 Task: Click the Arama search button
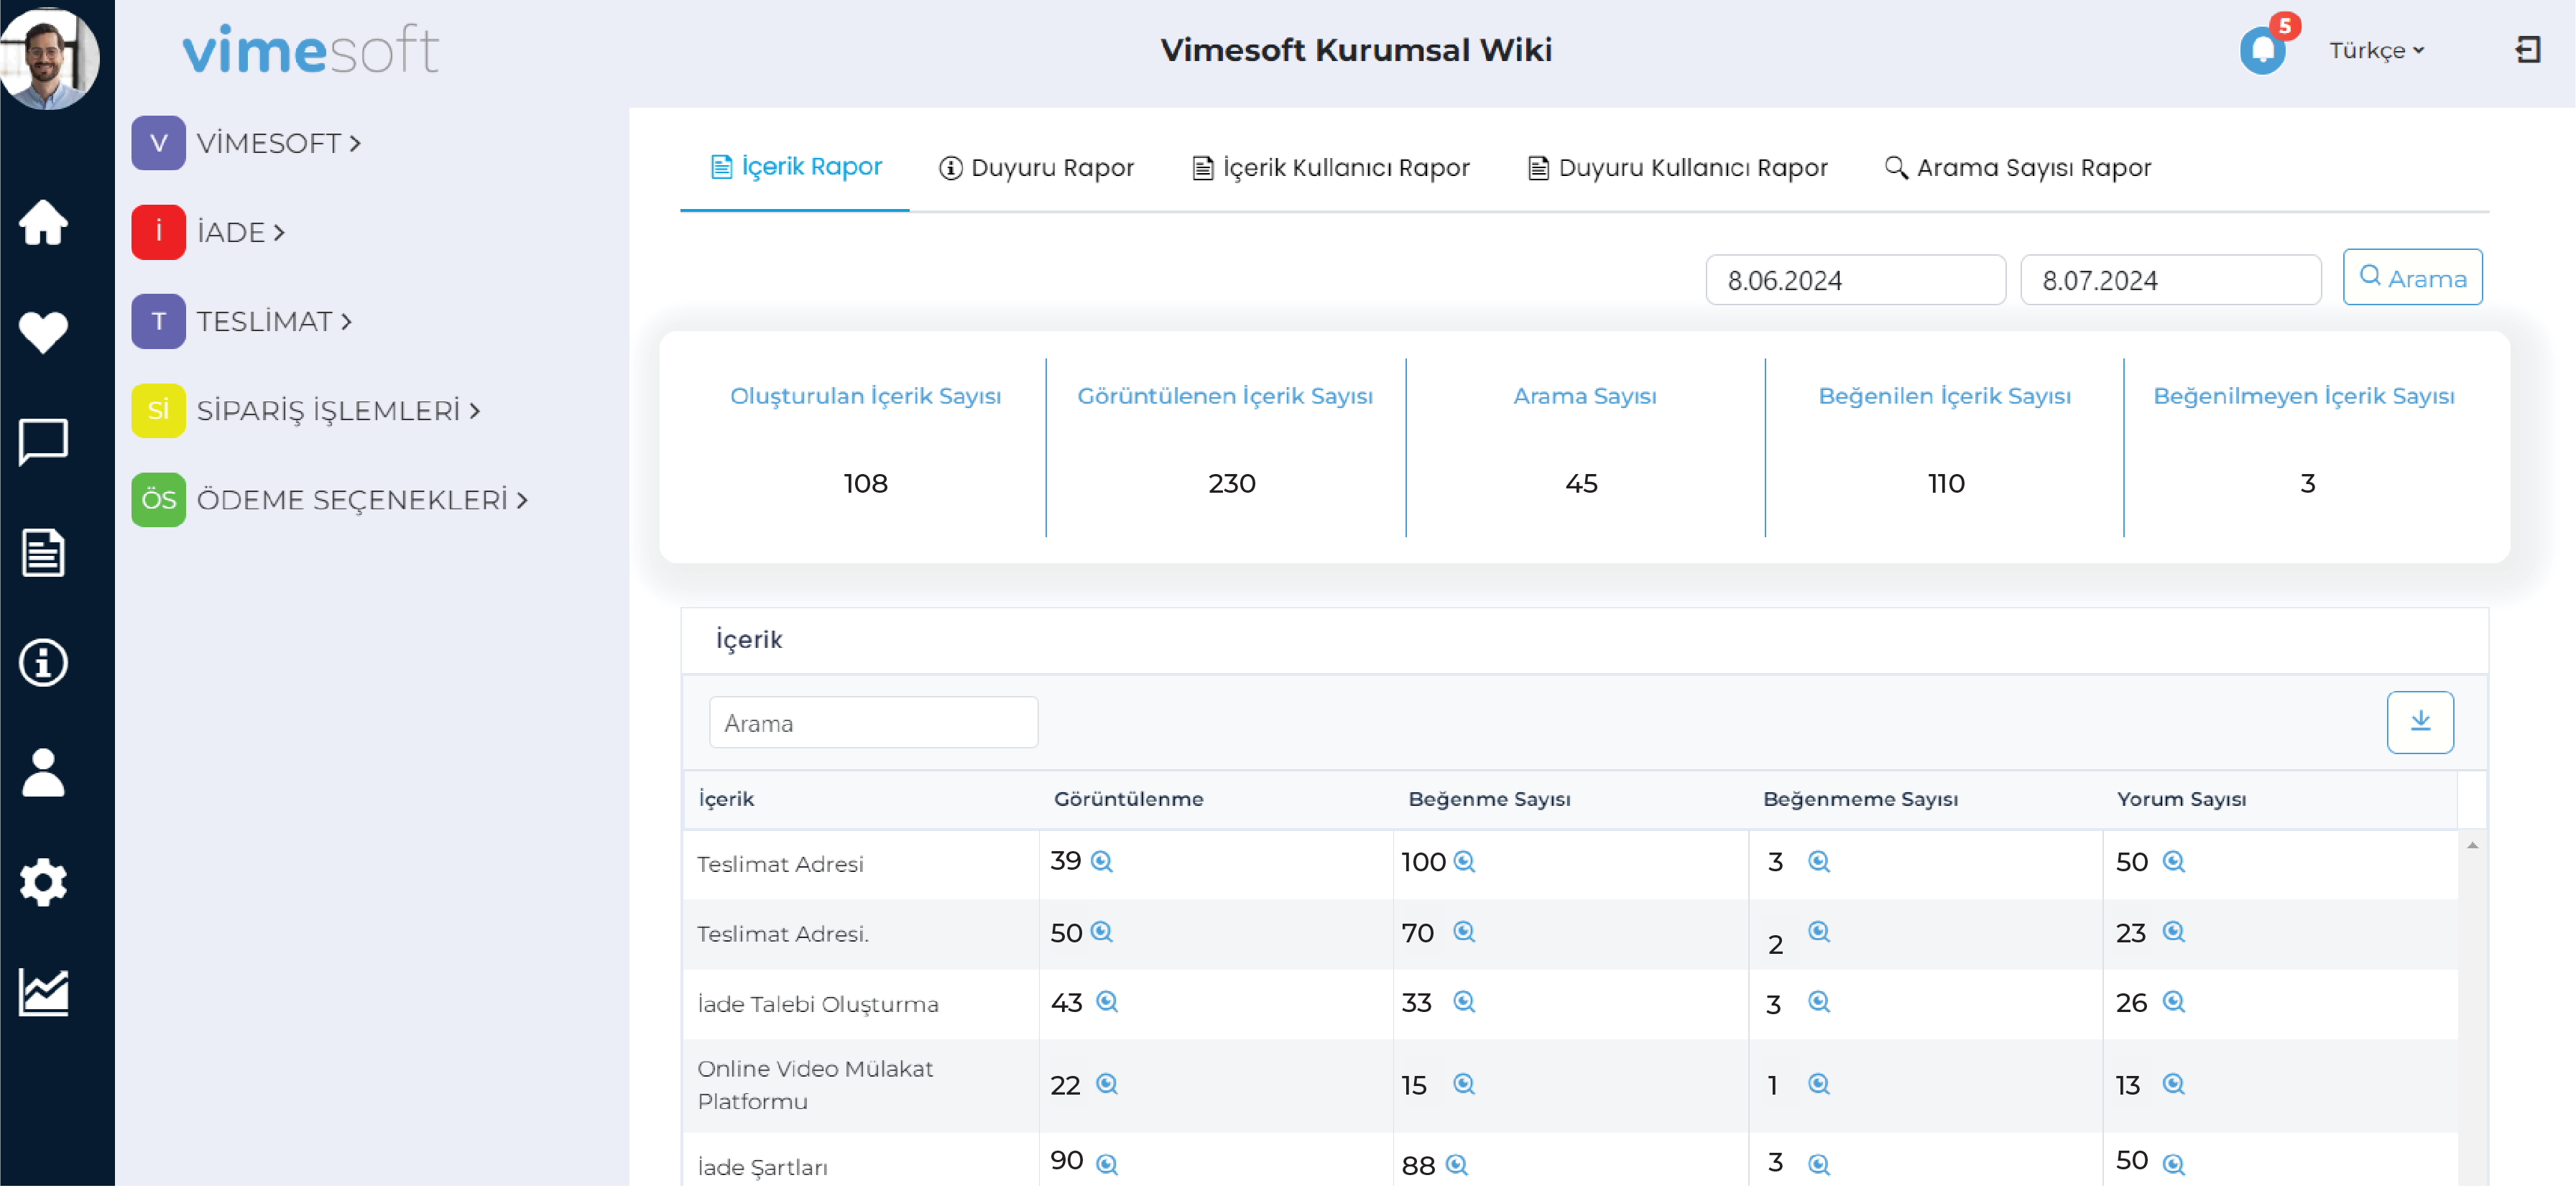[2411, 279]
